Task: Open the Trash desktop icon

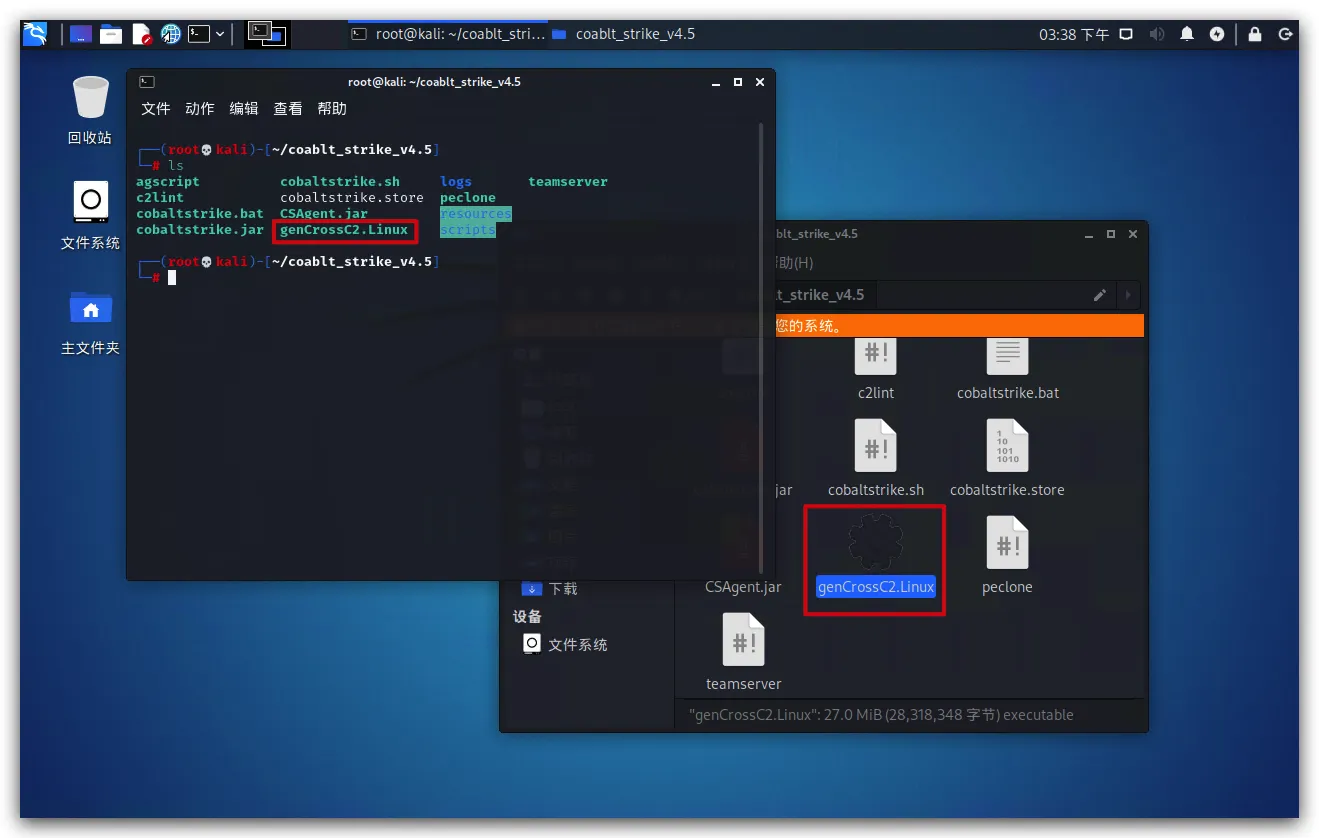Action: point(90,98)
